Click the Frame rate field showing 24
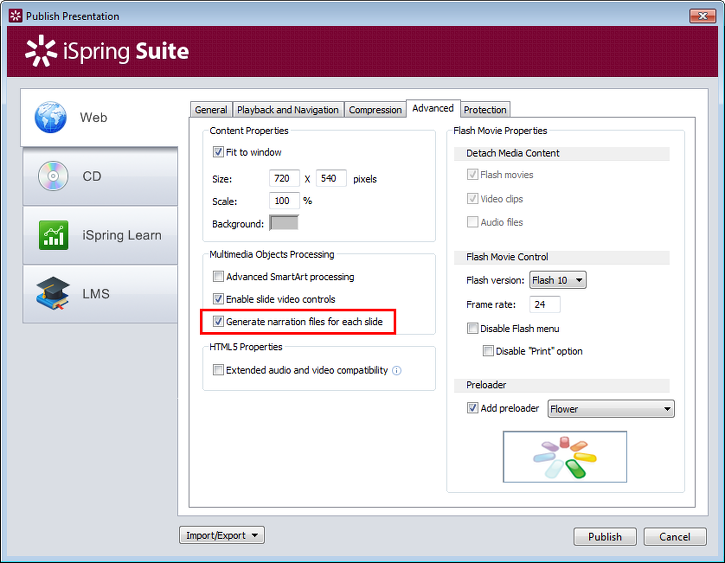This screenshot has height=563, width=725. 545,304
